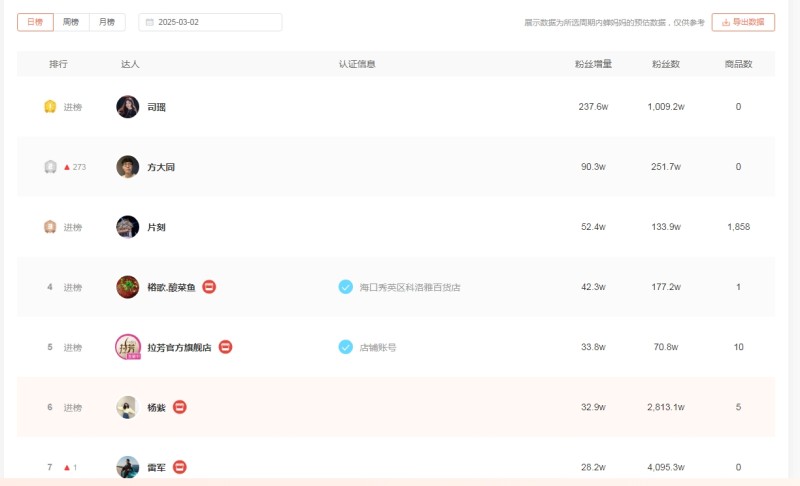800x486 pixels.
Task: Switch to the 周榜 weekly tab
Action: pyautogui.click(x=71, y=22)
